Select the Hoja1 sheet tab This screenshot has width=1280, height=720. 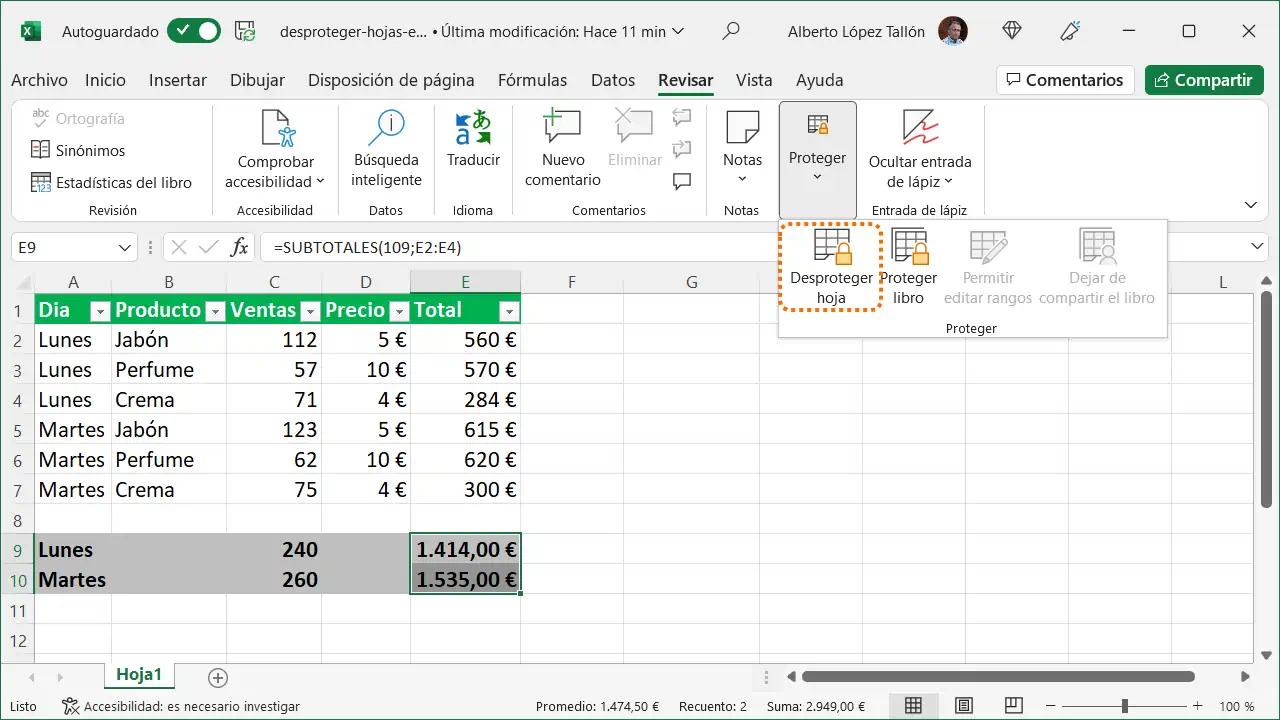click(139, 675)
